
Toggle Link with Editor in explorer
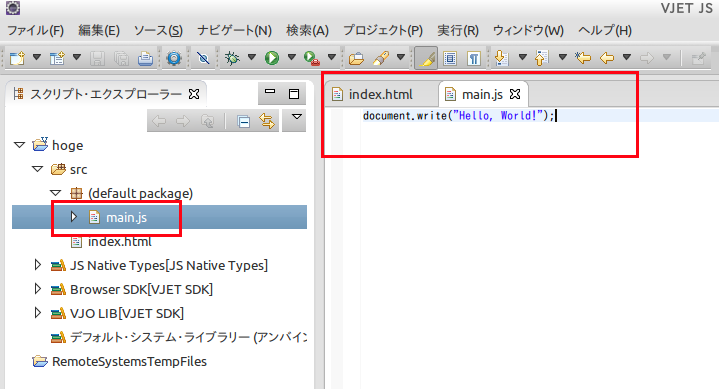(x=267, y=121)
